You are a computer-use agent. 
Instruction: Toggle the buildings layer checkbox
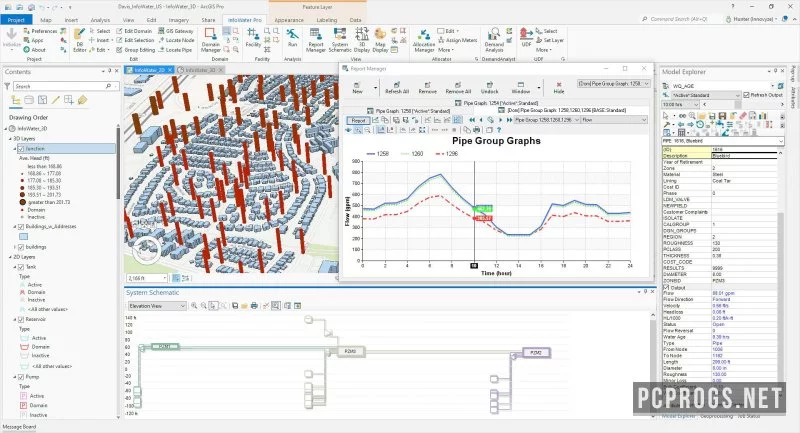(x=21, y=247)
